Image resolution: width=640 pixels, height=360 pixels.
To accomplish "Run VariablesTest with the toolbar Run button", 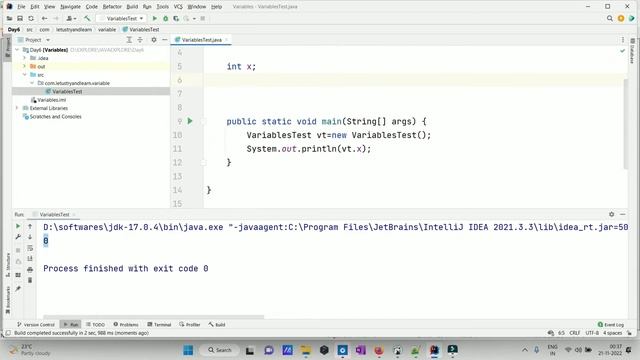I will click(x=154, y=18).
